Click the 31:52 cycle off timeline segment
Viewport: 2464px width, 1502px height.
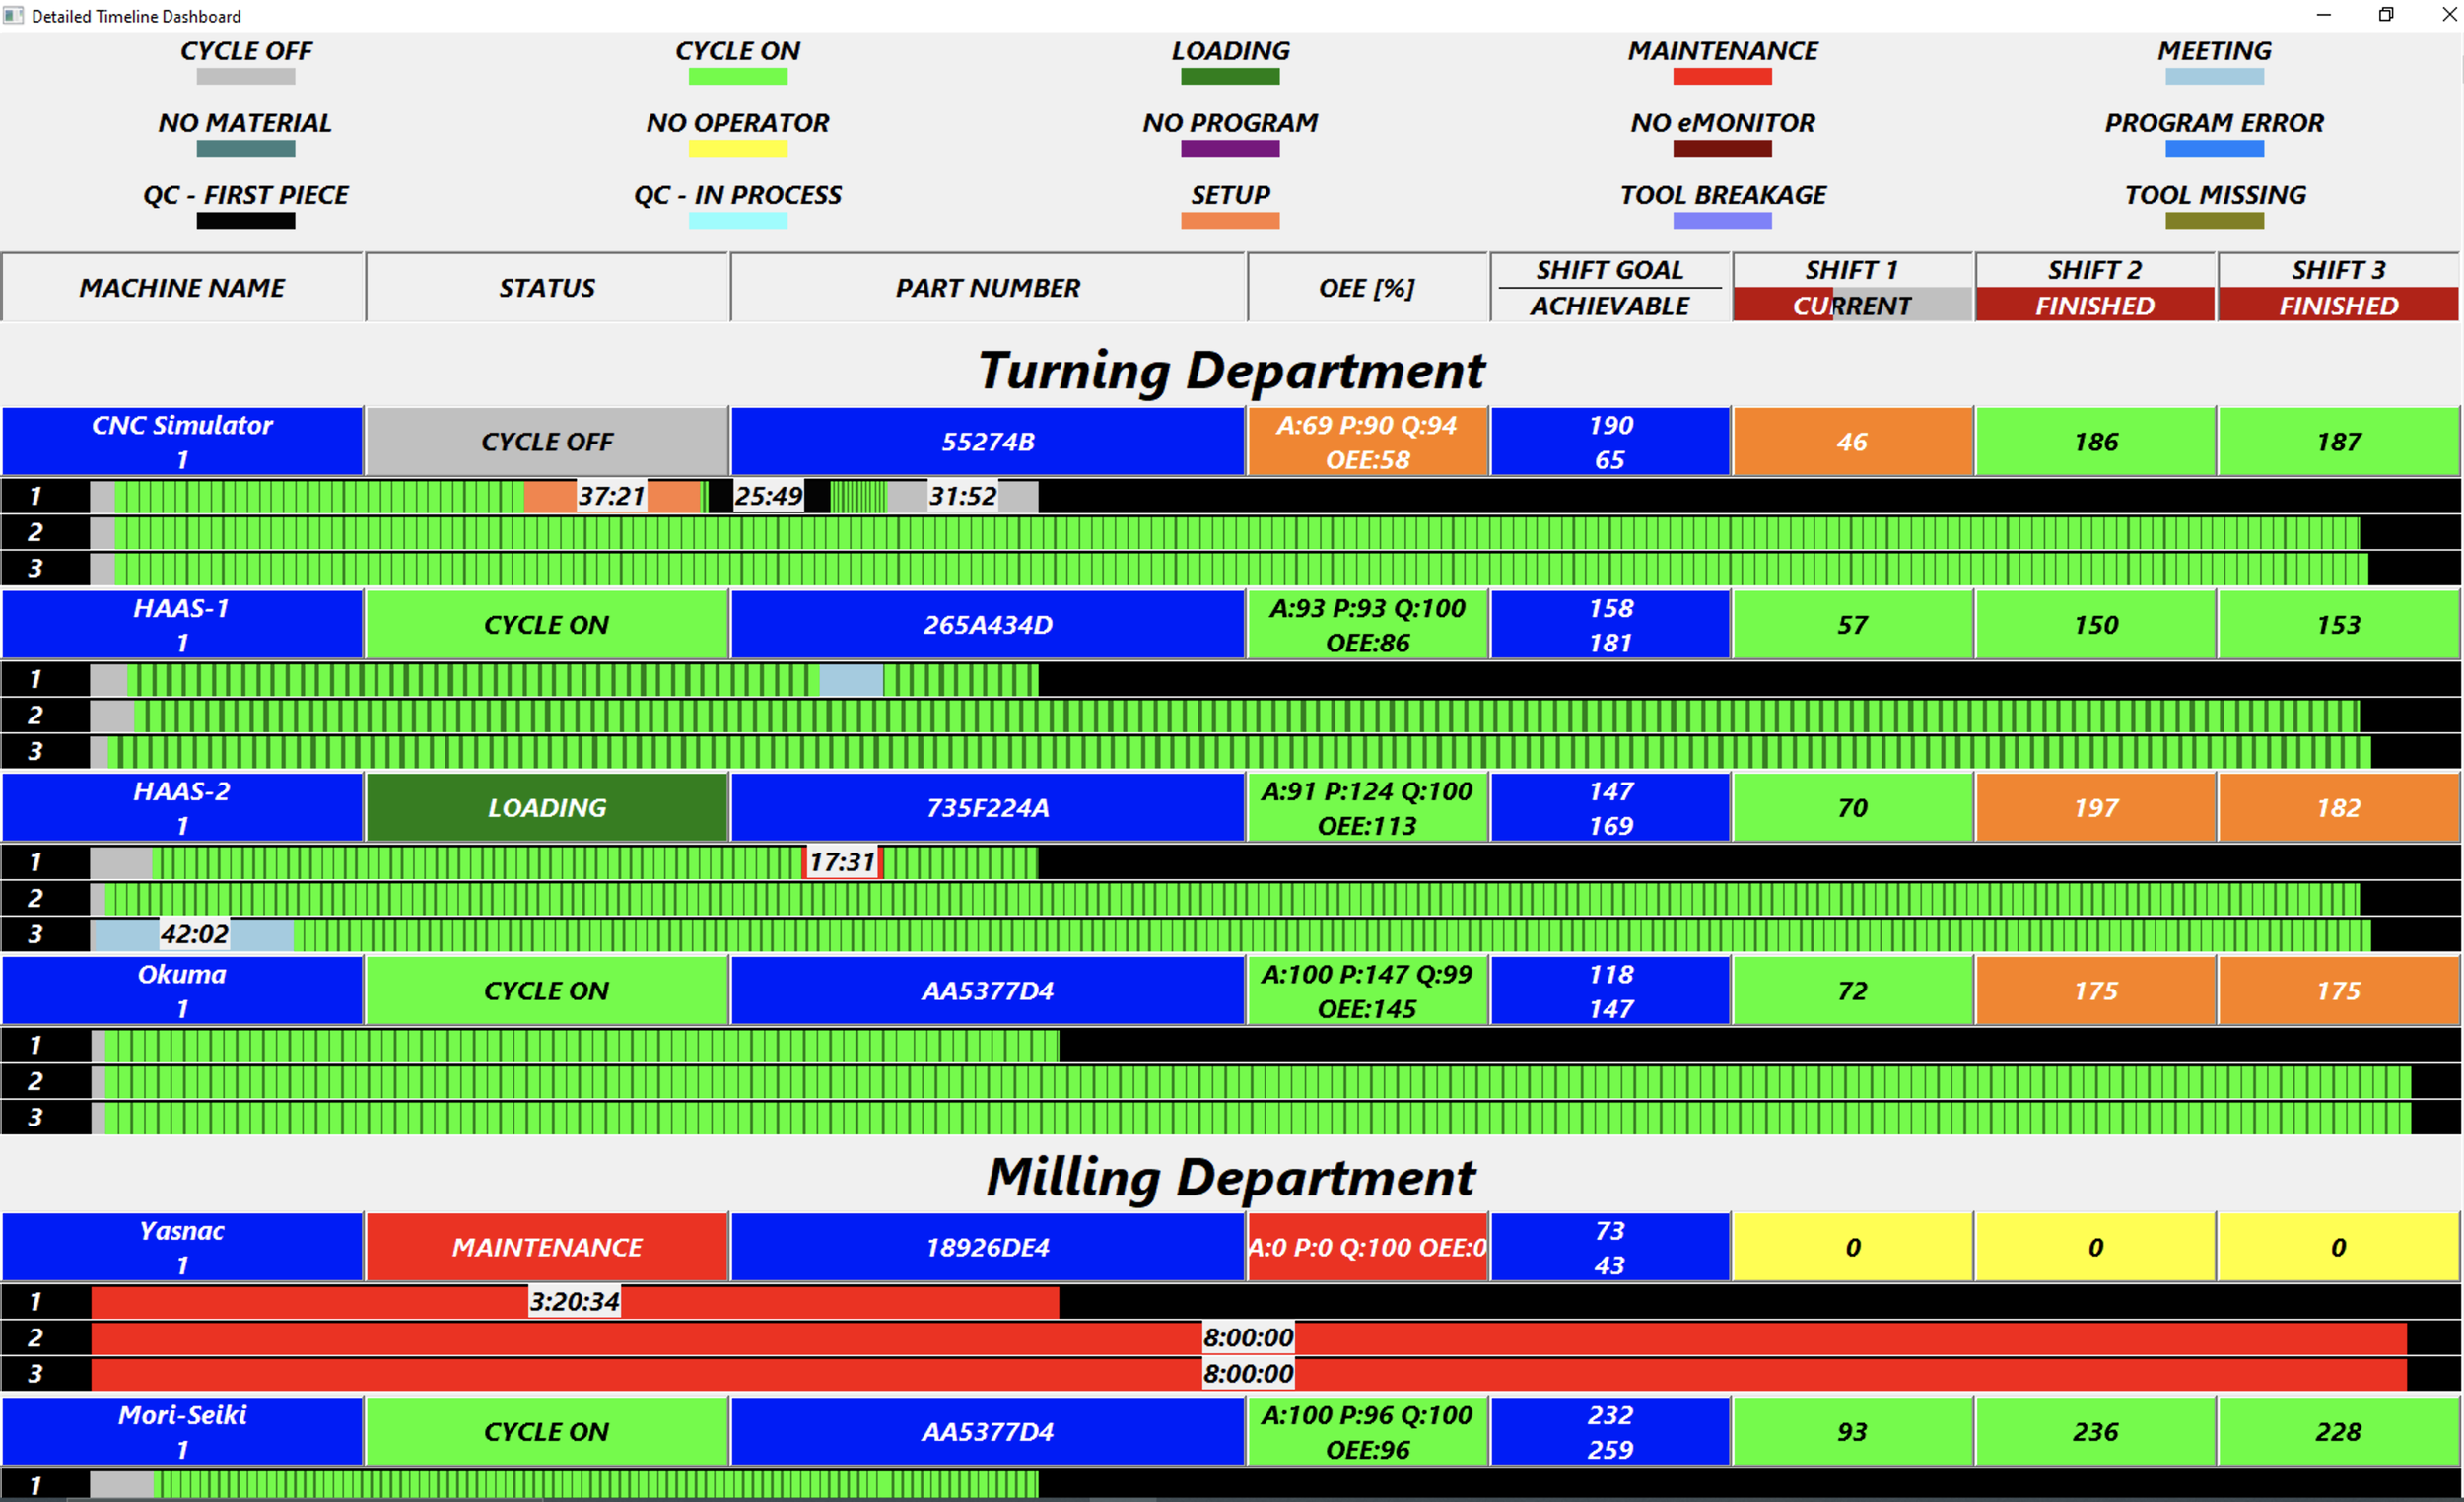(x=962, y=496)
